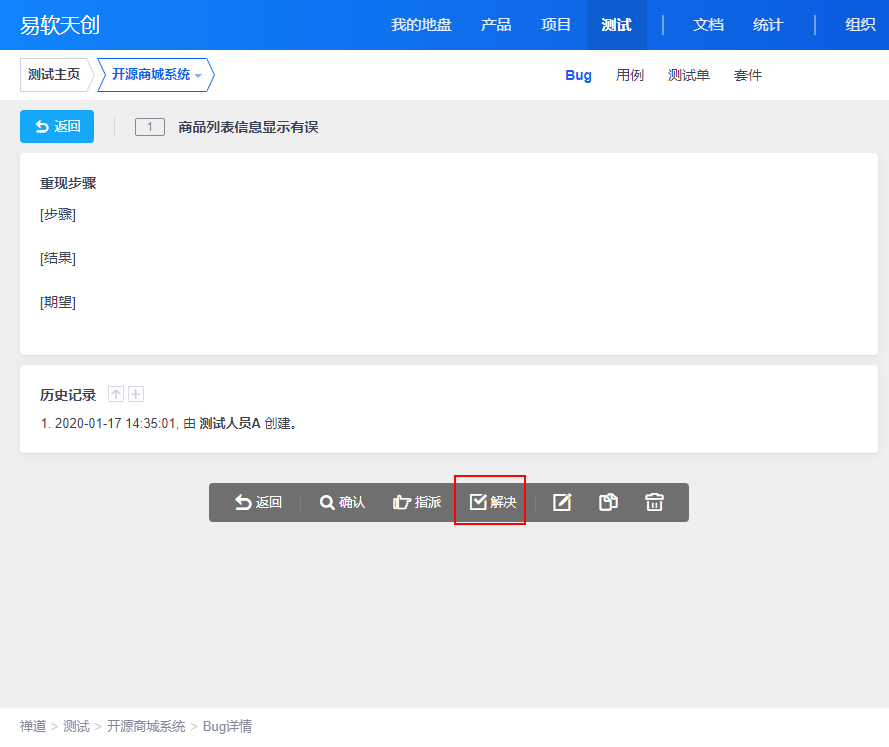Click the 易软天创 logo text

[60, 25]
